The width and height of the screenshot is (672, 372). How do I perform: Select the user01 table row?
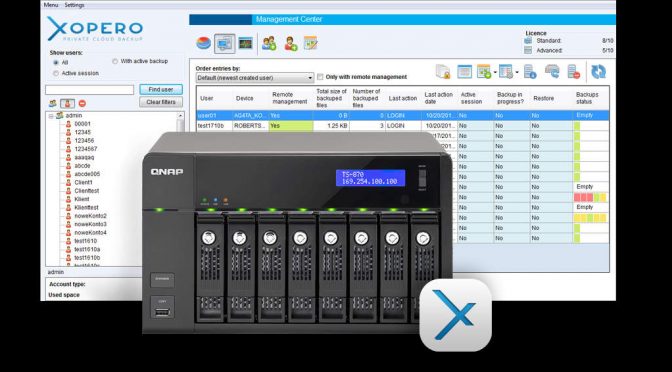(x=402, y=116)
